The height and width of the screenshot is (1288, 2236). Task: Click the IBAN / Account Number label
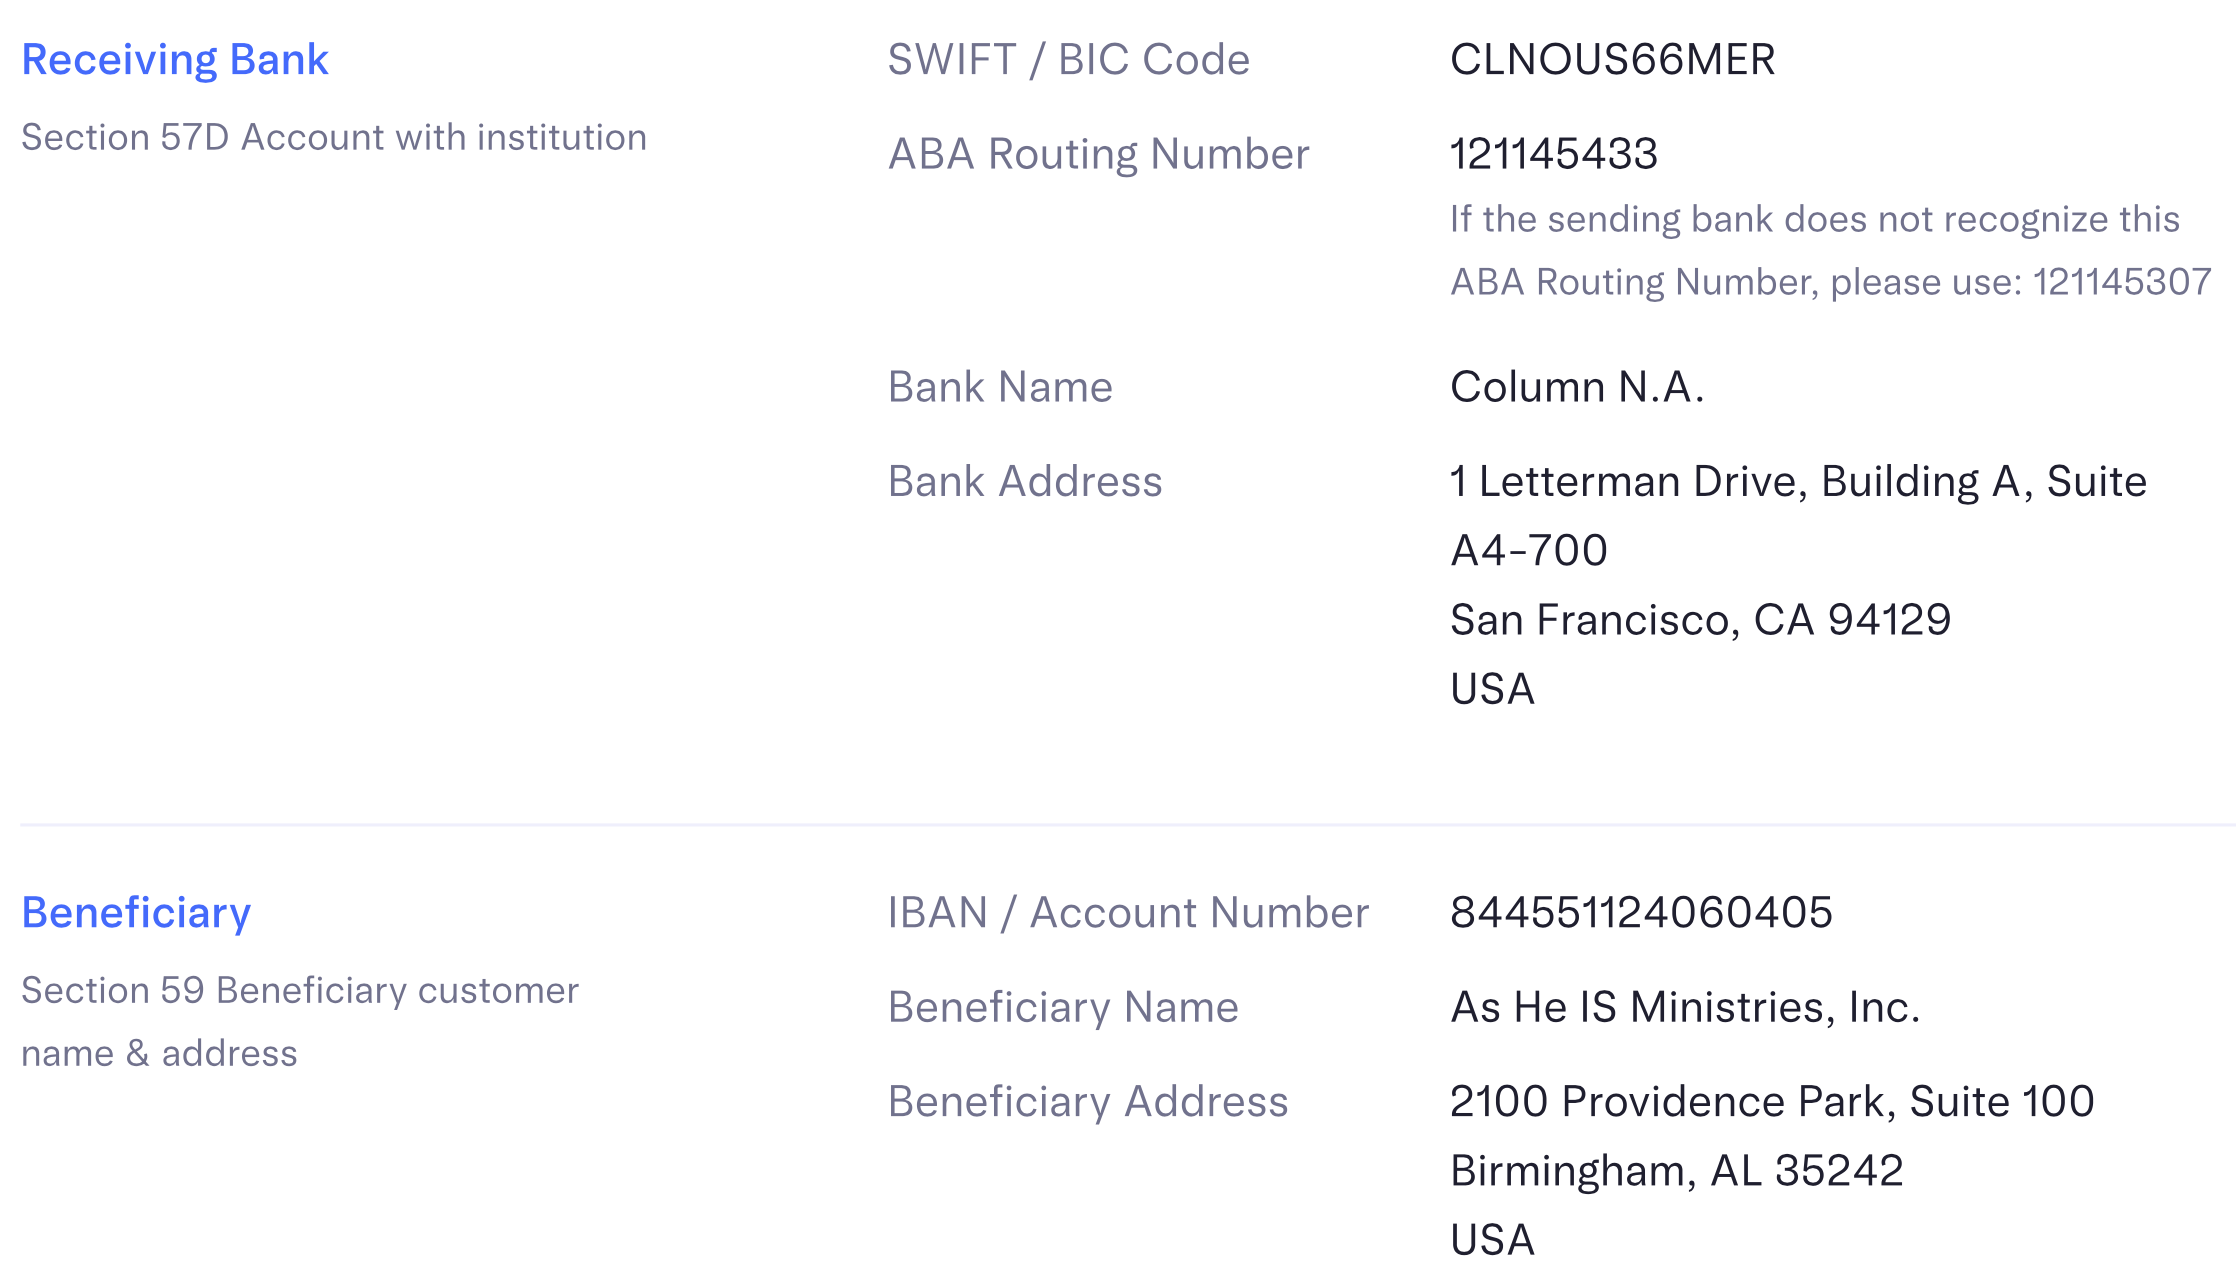[x=1128, y=913]
